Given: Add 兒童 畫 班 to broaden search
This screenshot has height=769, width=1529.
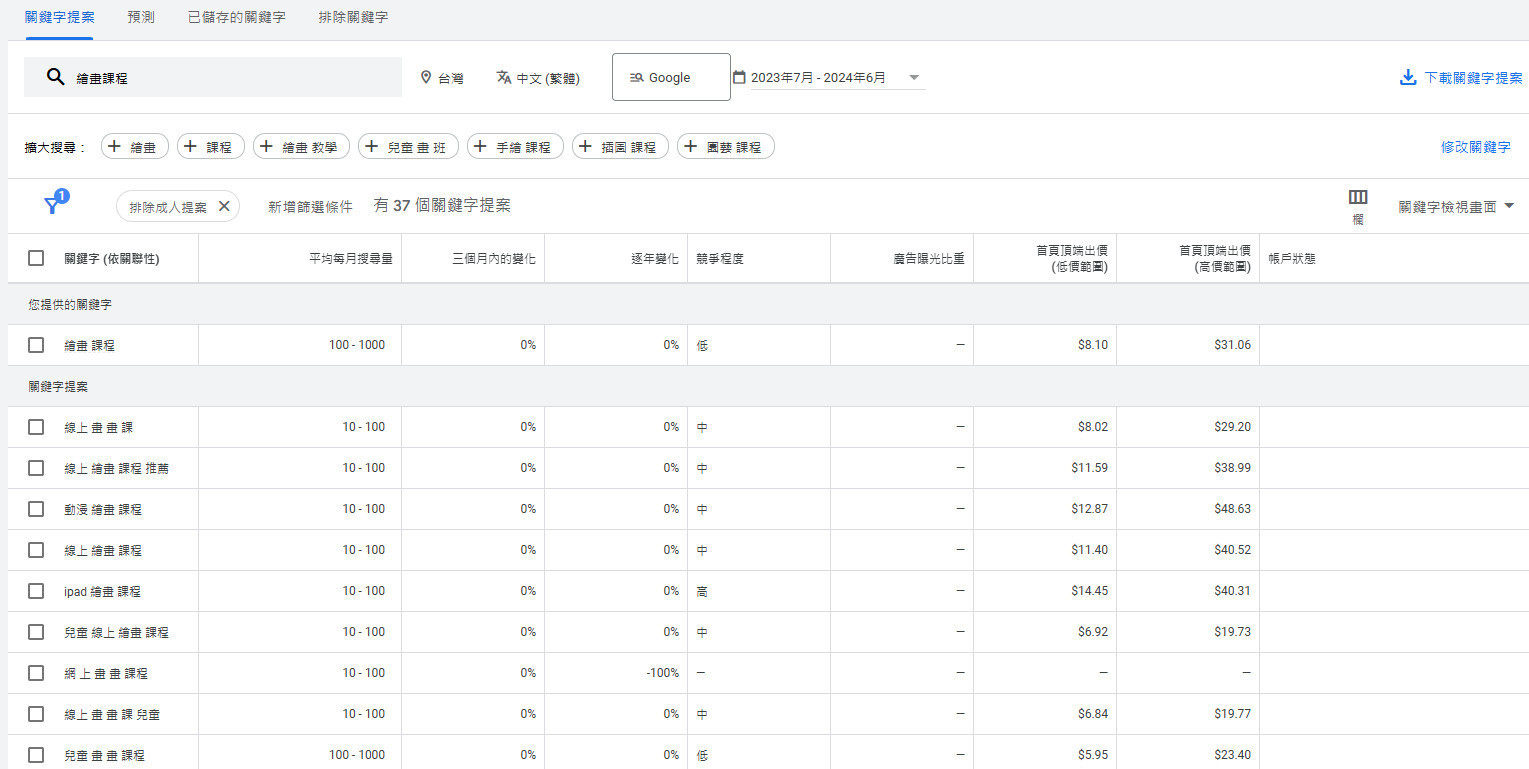Looking at the screenshot, I should 408,147.
